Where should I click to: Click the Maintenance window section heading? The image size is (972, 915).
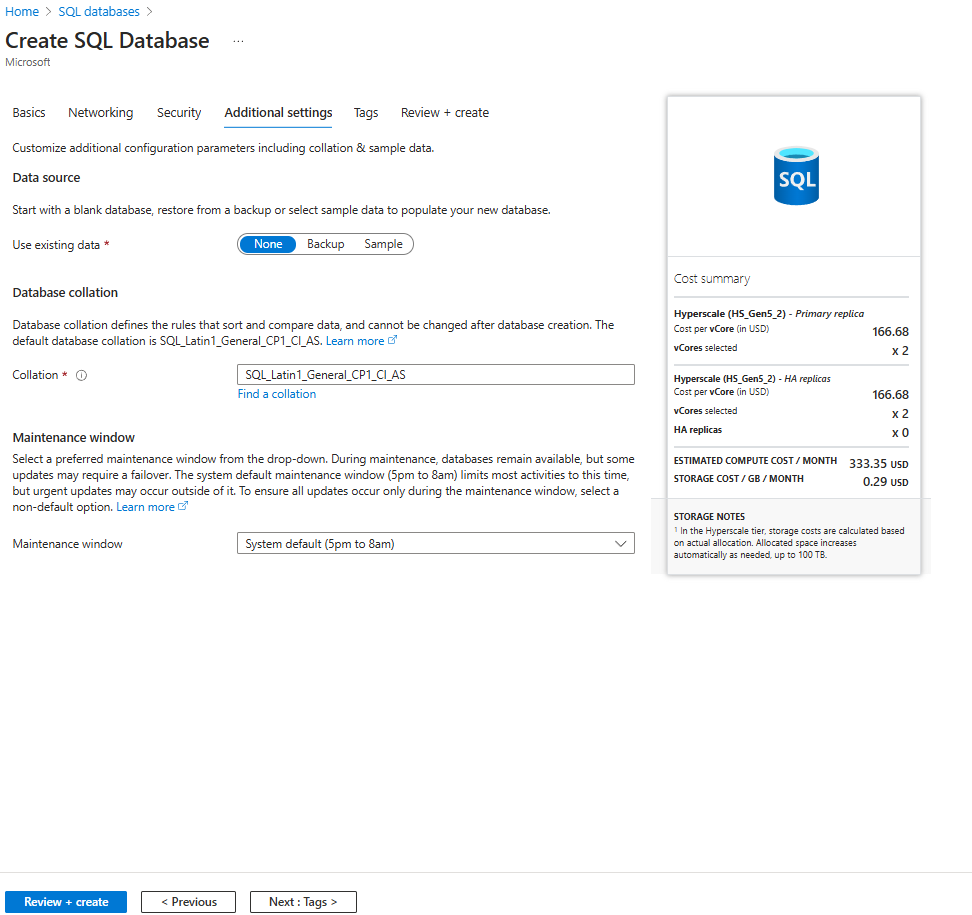[x=74, y=438]
